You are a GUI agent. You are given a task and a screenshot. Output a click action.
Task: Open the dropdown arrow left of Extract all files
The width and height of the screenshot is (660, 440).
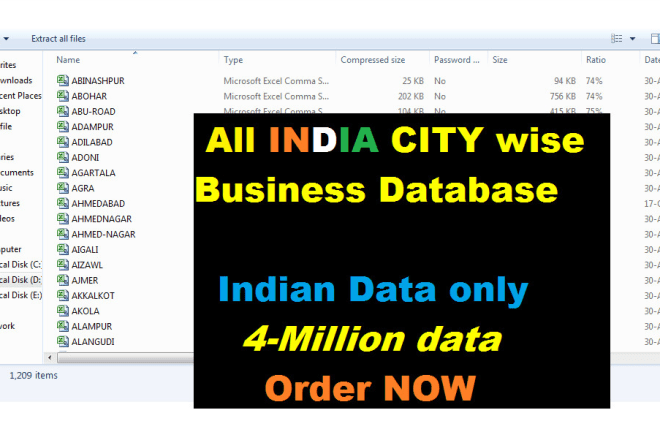(6, 39)
